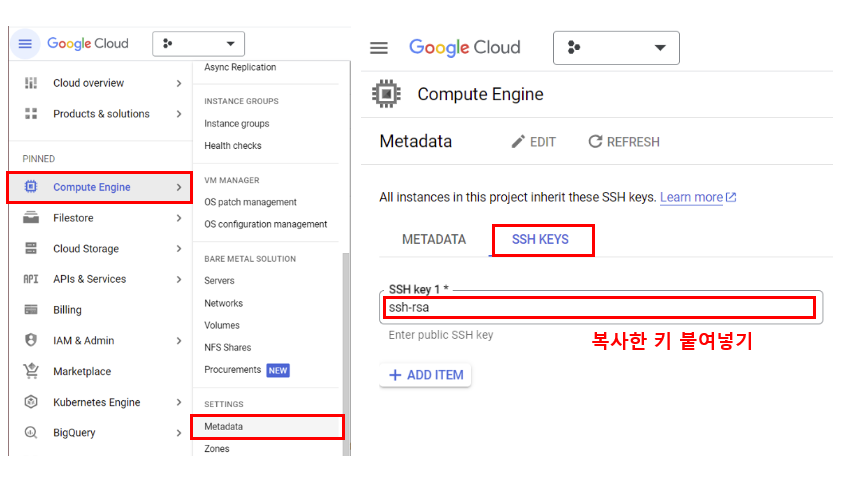Click the BigQuery magnifier icon
Image resolution: width=844 pixels, height=480 pixels.
tap(31, 433)
